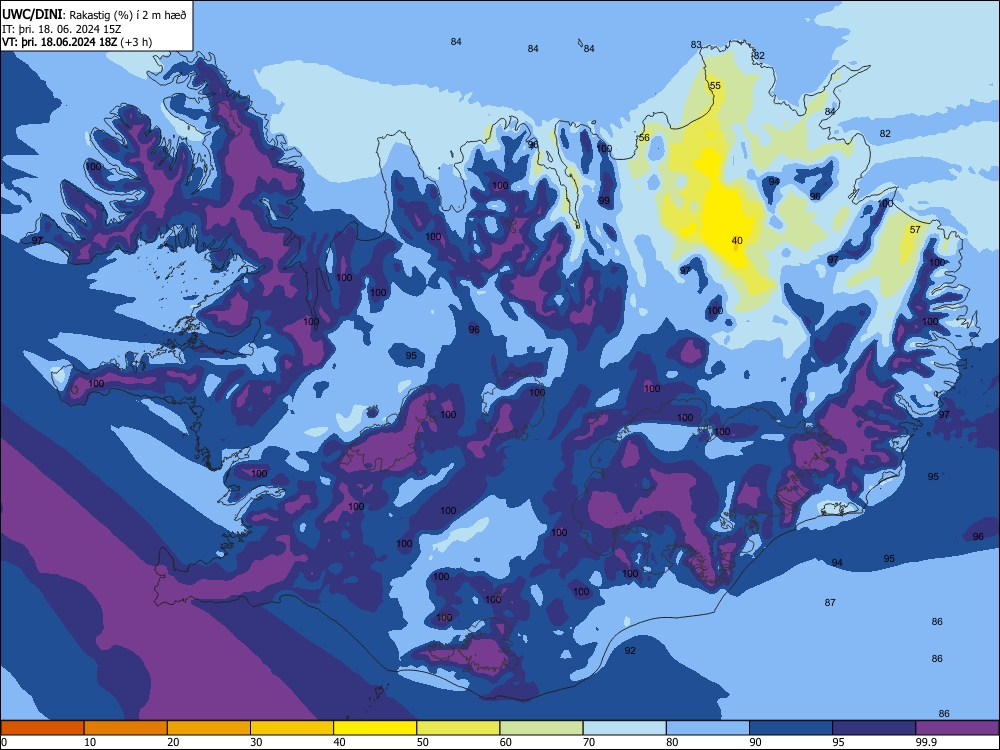Click the legend label '50'

tap(423, 742)
